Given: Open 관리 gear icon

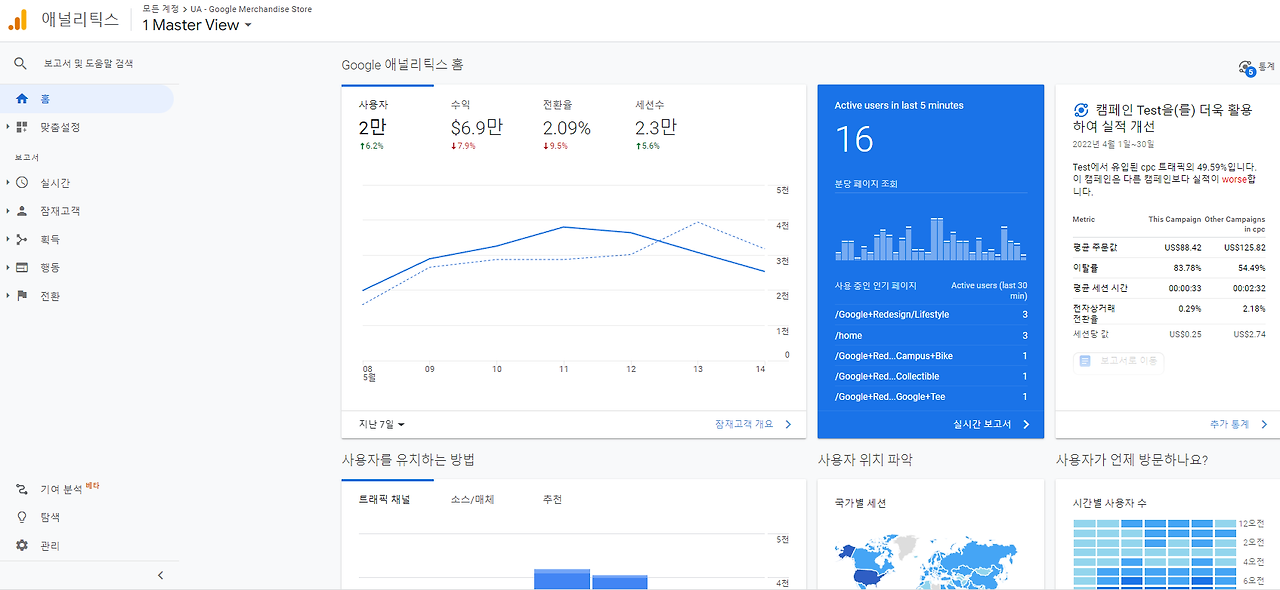Looking at the screenshot, I should pos(22,546).
